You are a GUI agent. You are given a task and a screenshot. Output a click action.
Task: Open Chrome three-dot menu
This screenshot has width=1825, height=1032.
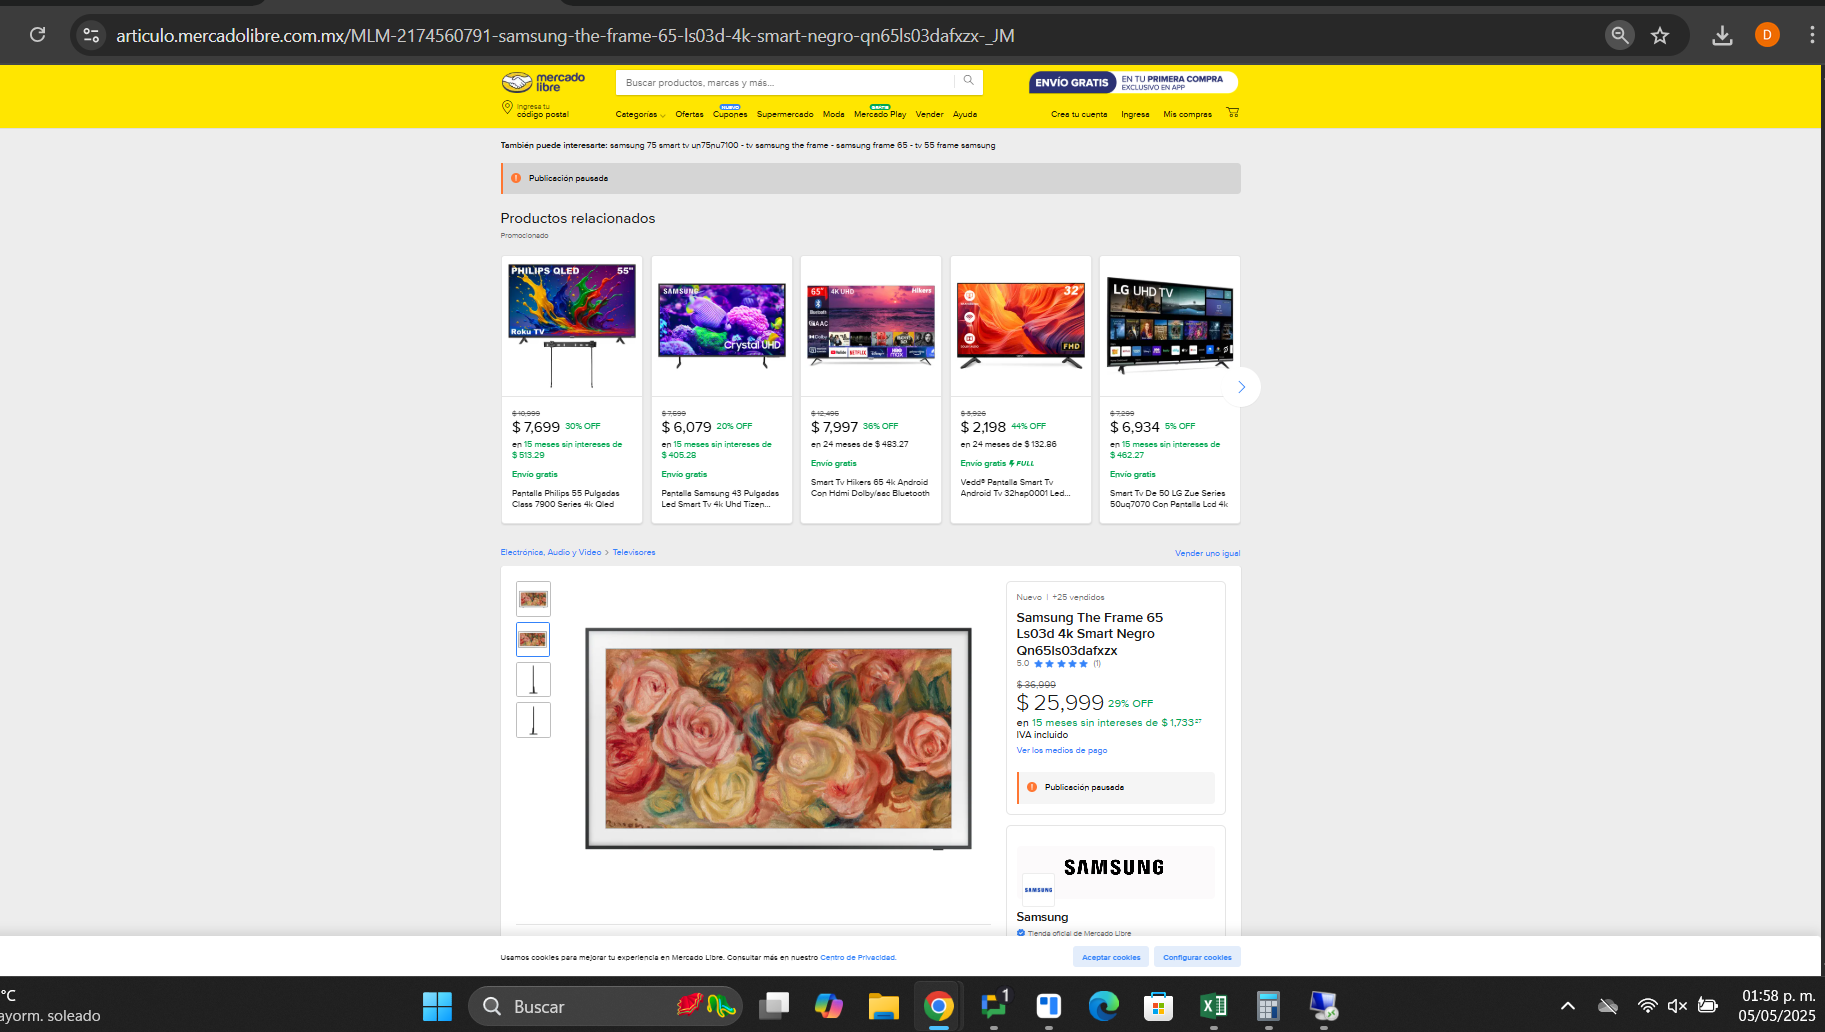pyautogui.click(x=1811, y=35)
